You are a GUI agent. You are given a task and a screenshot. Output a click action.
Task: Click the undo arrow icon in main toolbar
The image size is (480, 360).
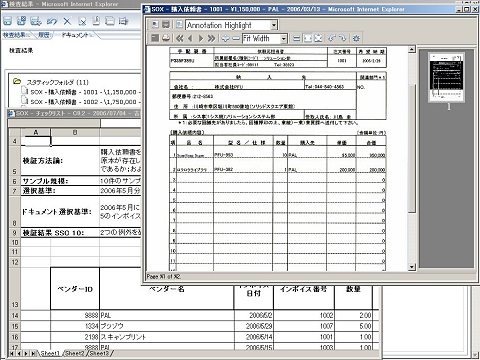52,21
